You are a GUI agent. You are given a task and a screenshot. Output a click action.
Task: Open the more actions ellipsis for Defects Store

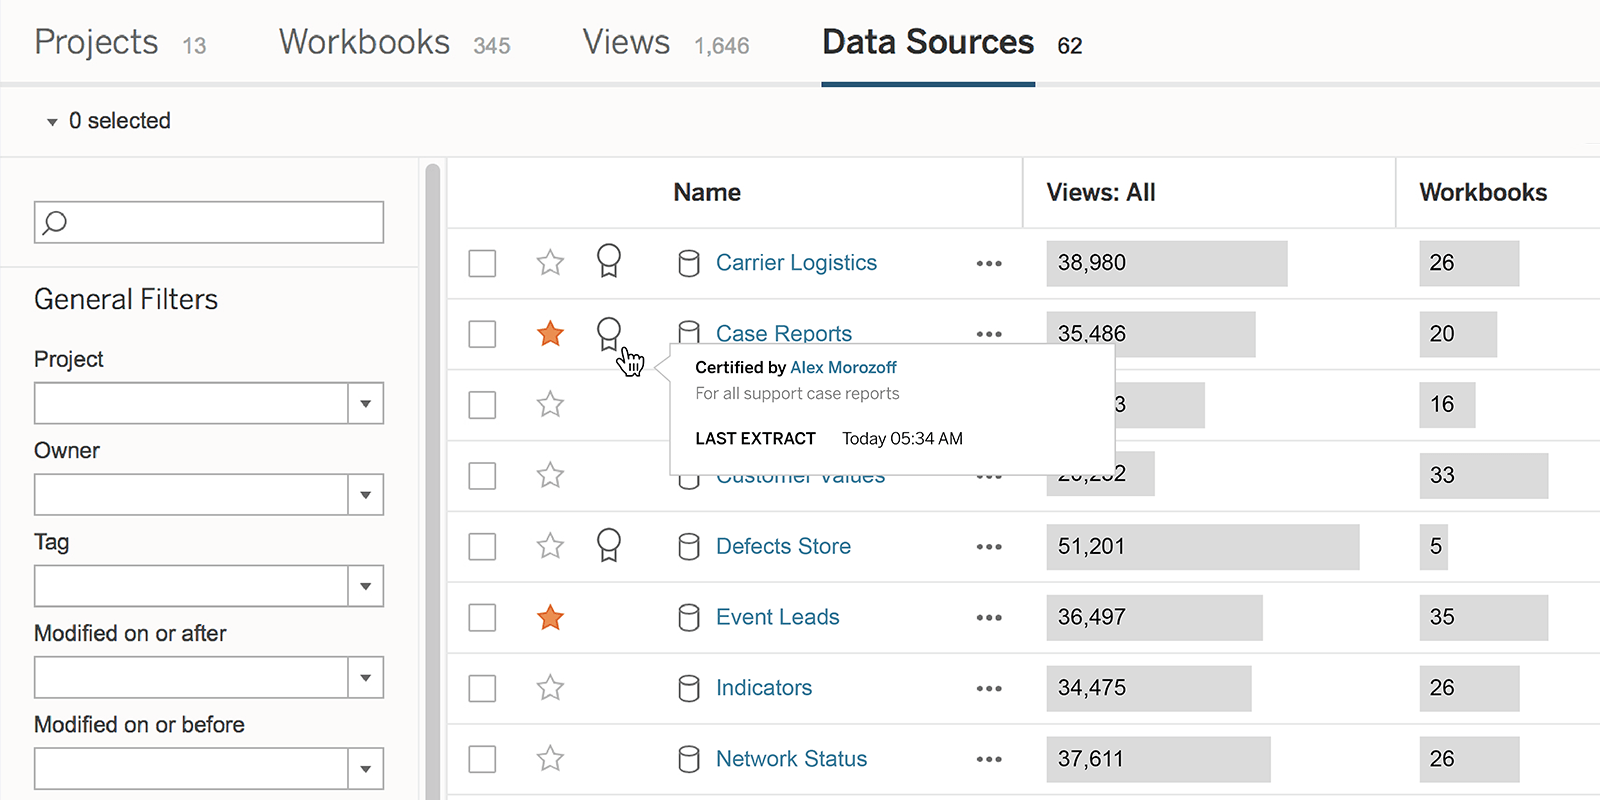click(989, 547)
